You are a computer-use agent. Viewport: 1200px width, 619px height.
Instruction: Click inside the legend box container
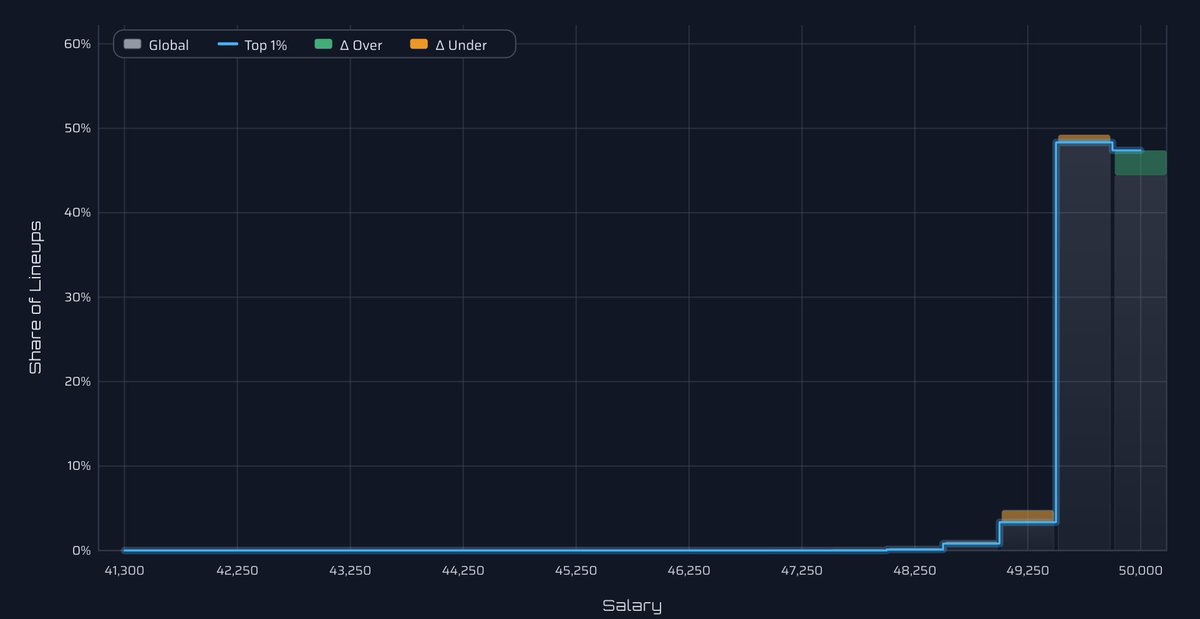pyautogui.click(x=300, y=44)
